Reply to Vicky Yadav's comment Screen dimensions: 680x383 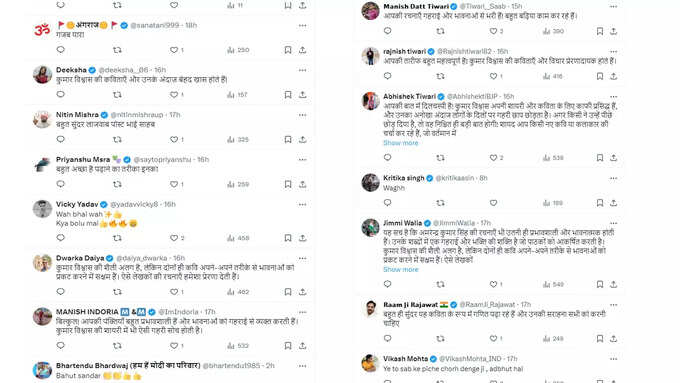pyautogui.click(x=61, y=238)
